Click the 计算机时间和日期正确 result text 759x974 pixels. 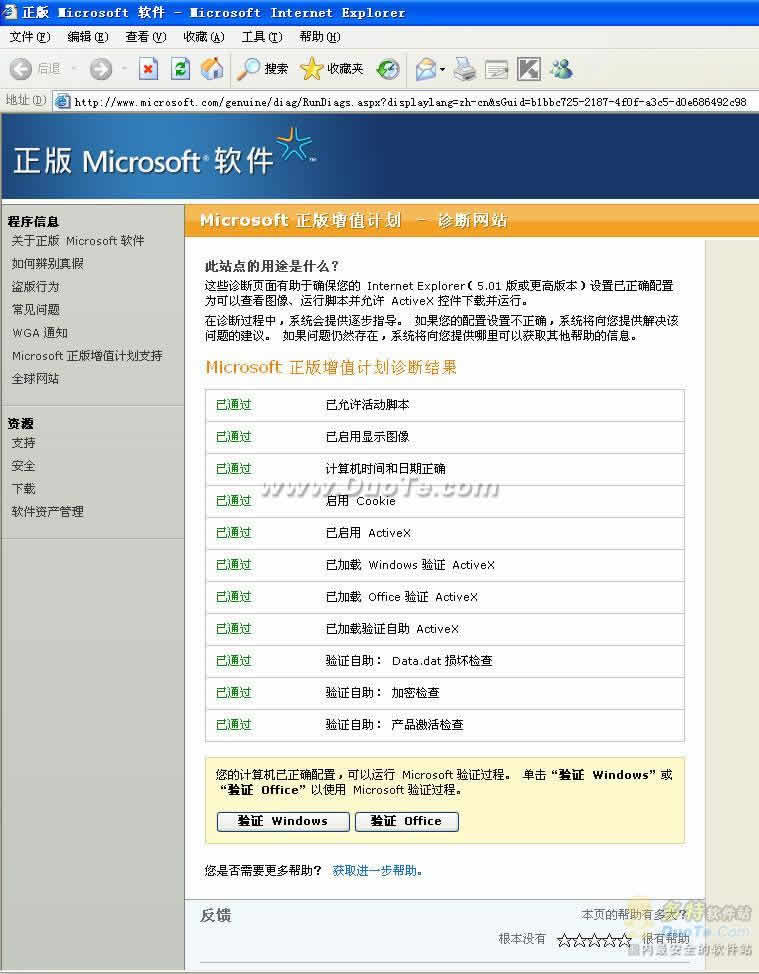coord(386,468)
